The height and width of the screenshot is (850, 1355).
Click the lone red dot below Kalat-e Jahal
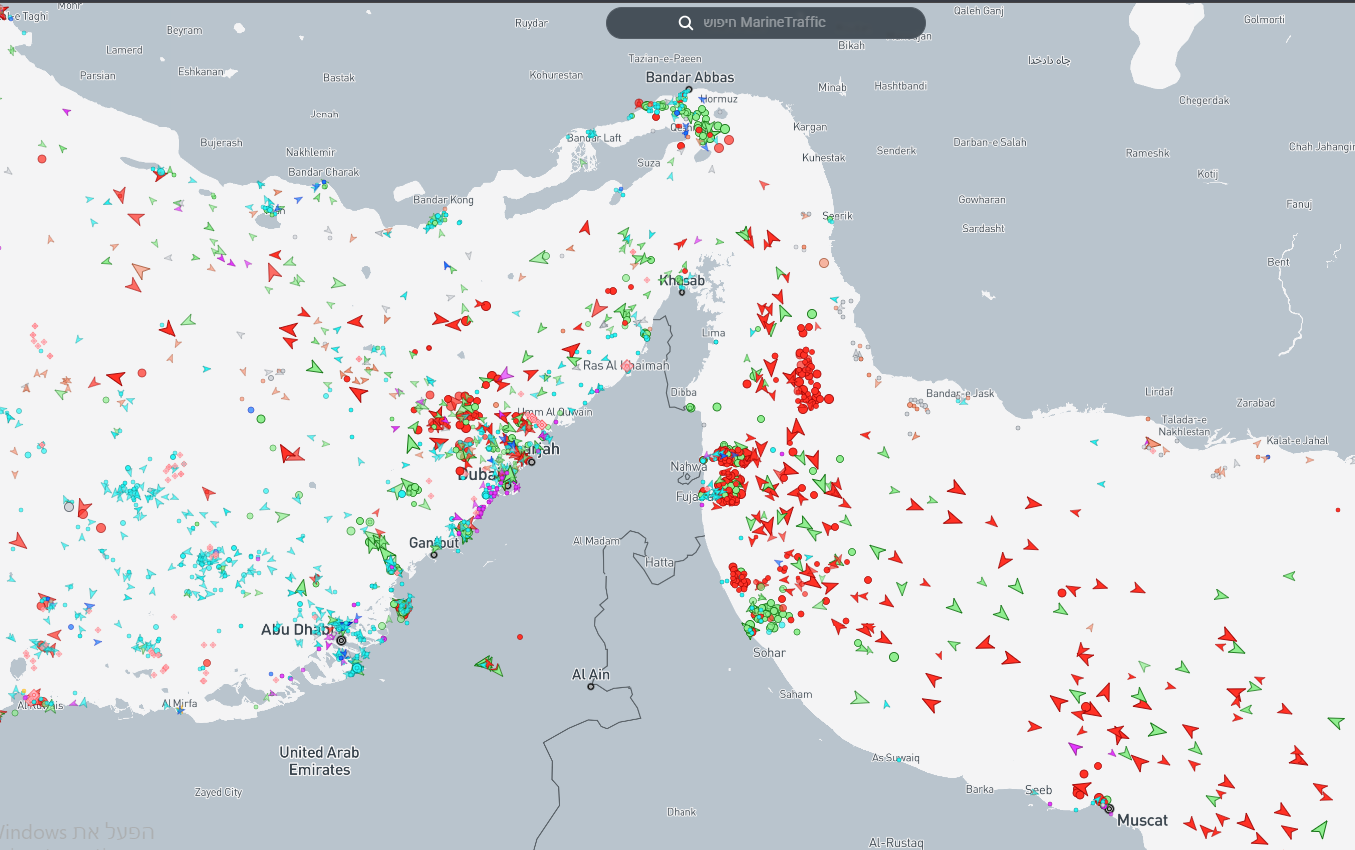click(x=1339, y=510)
